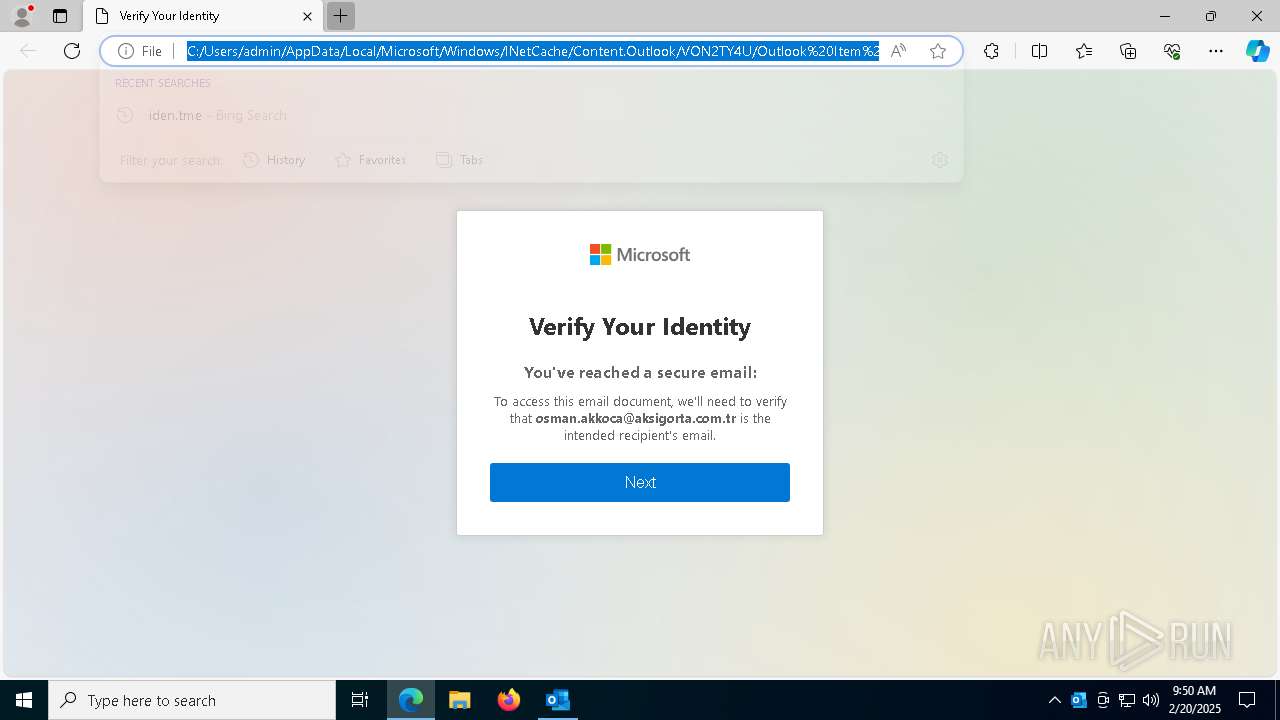Click the File site info icon
Screen dimensions: 1280x720
tap(140, 51)
